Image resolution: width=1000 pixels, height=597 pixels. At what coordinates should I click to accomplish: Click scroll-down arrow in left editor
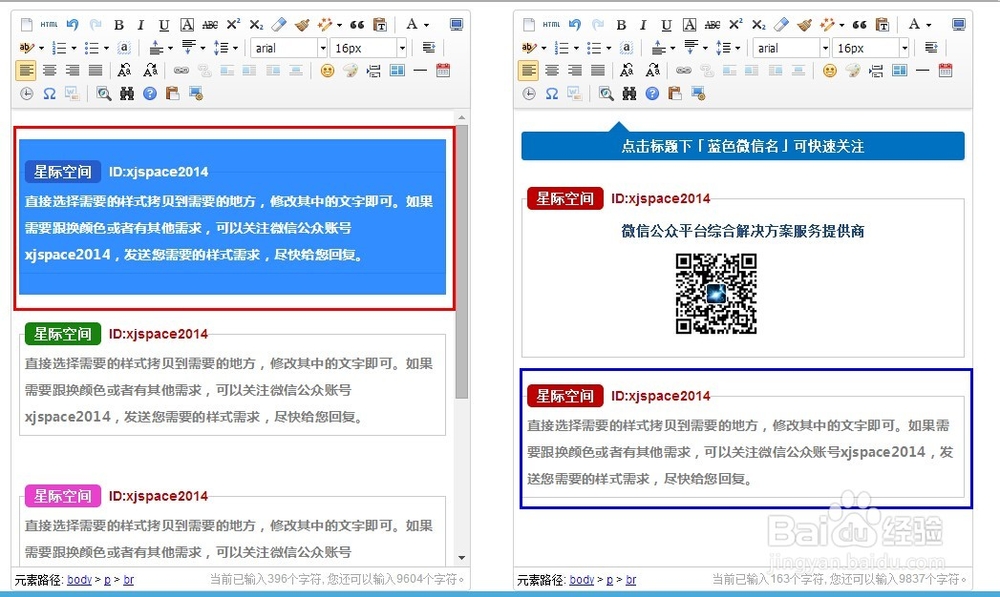tap(462, 558)
